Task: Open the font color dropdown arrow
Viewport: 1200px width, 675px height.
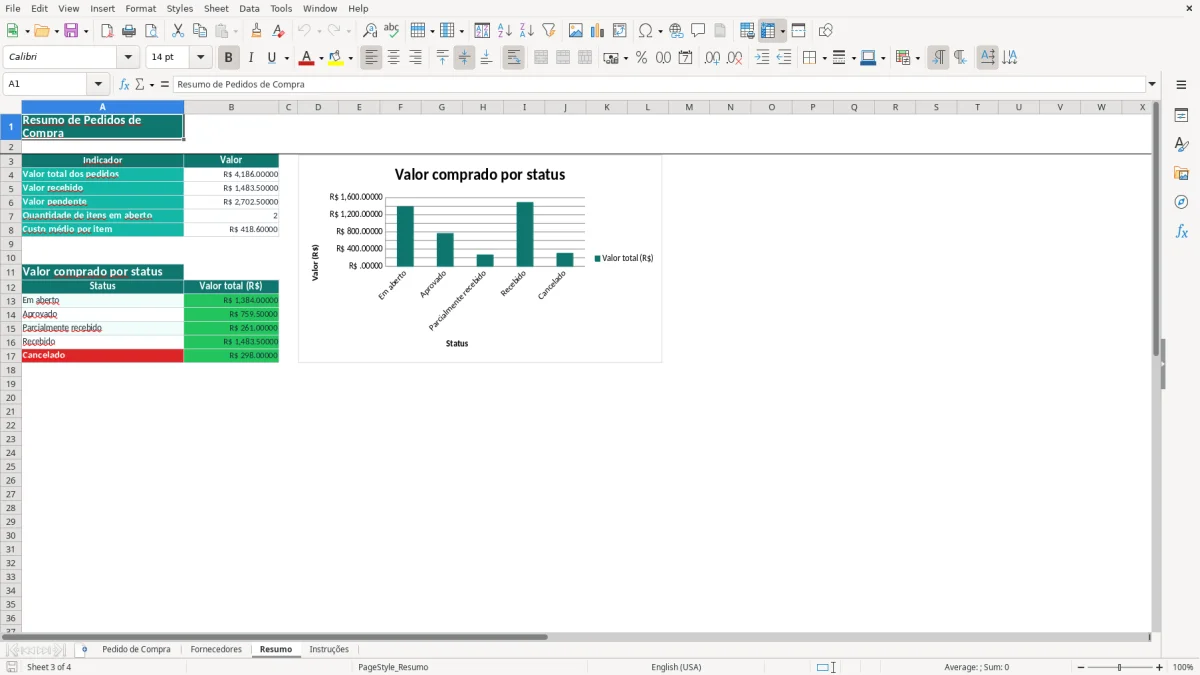Action: pos(321,58)
